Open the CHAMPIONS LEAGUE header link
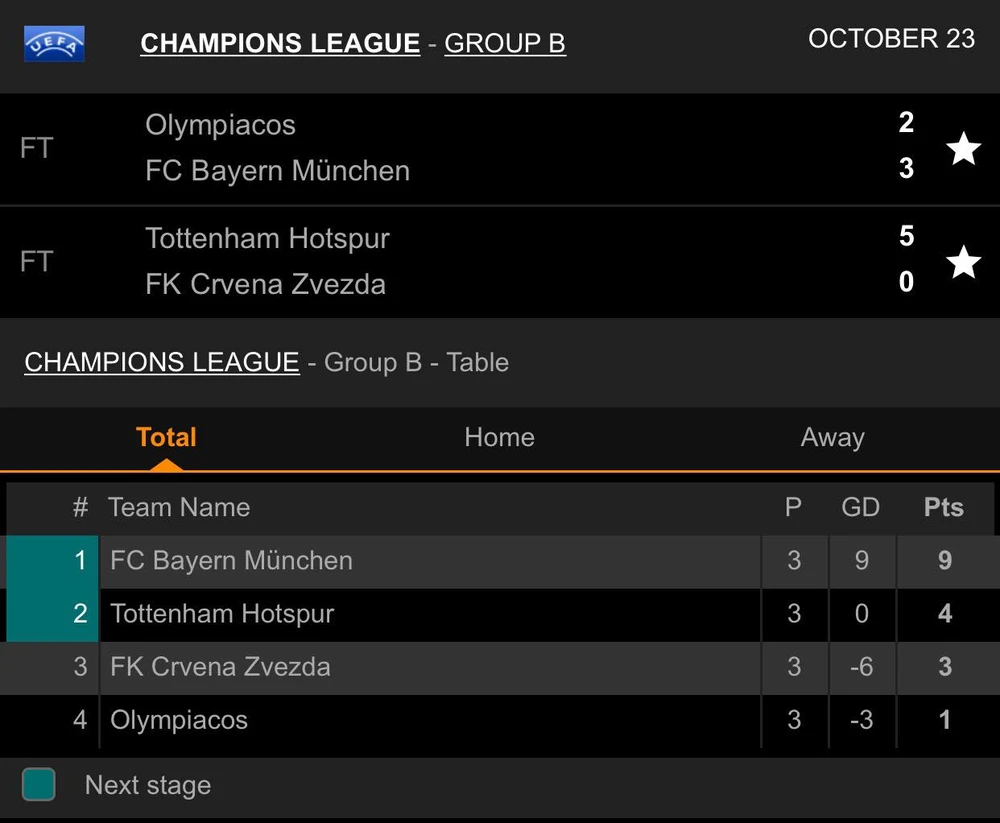 (280, 44)
